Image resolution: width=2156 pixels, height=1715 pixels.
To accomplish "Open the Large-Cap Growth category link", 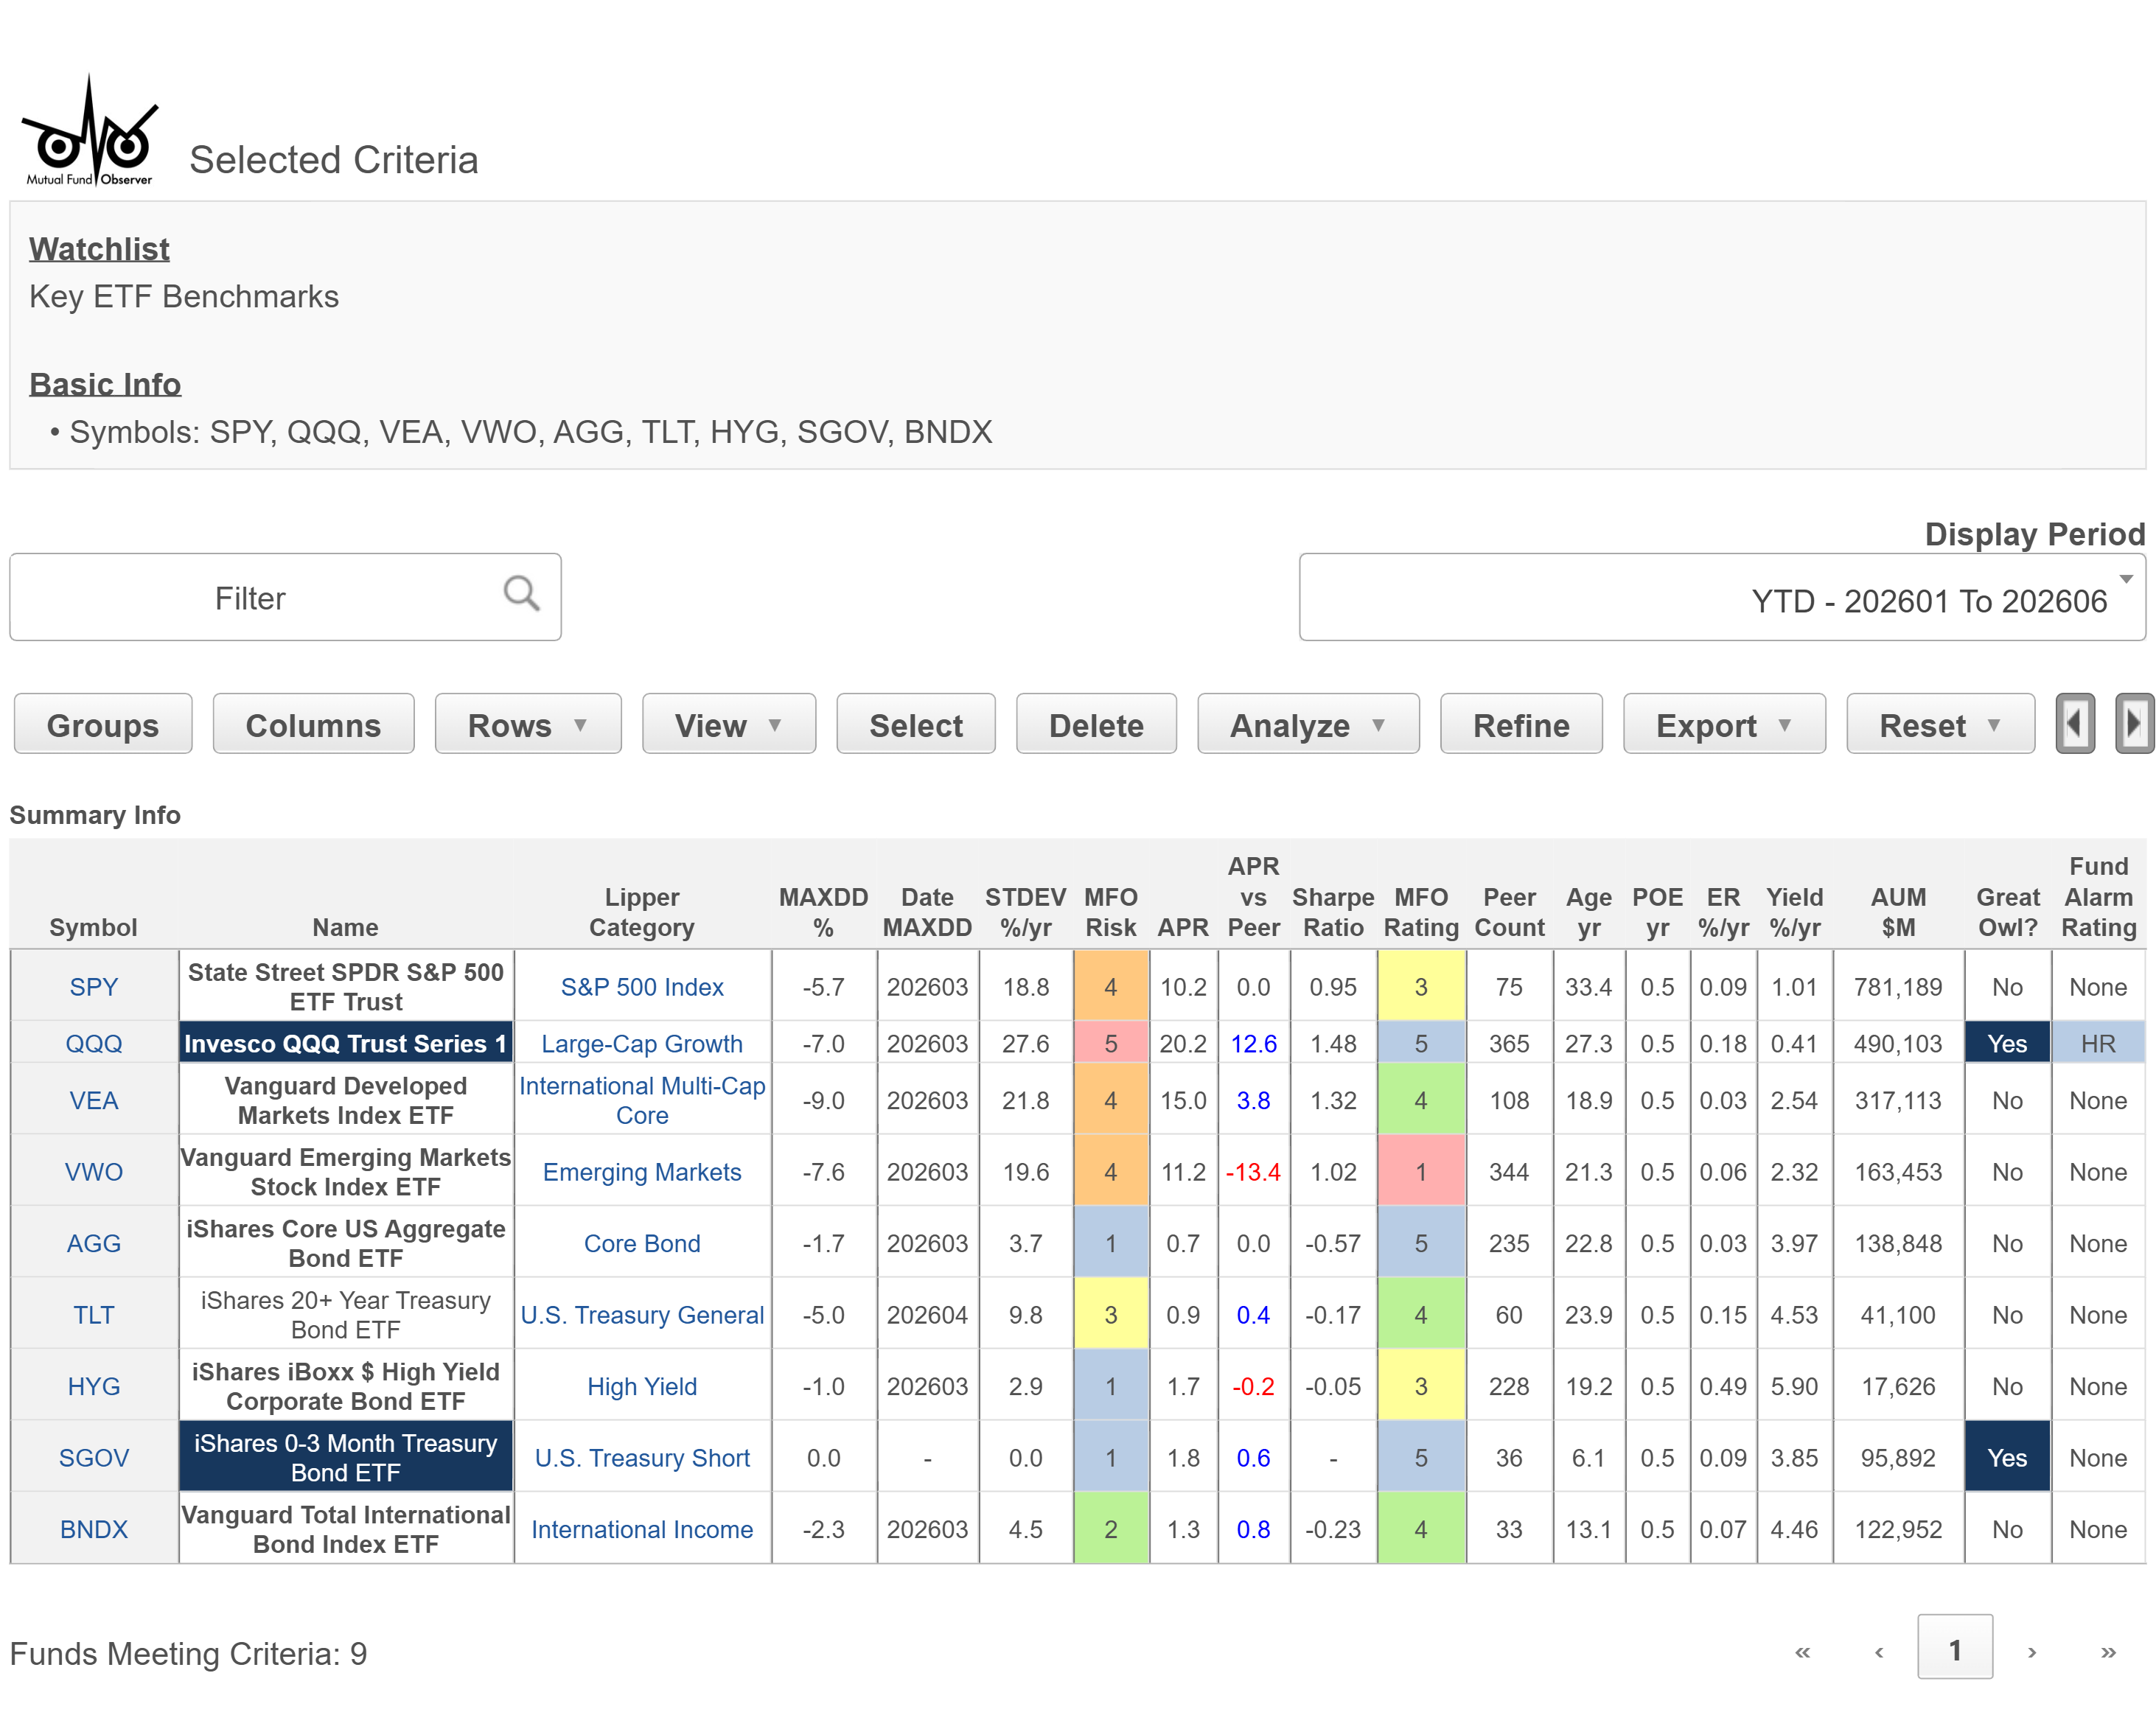I will click(642, 1043).
